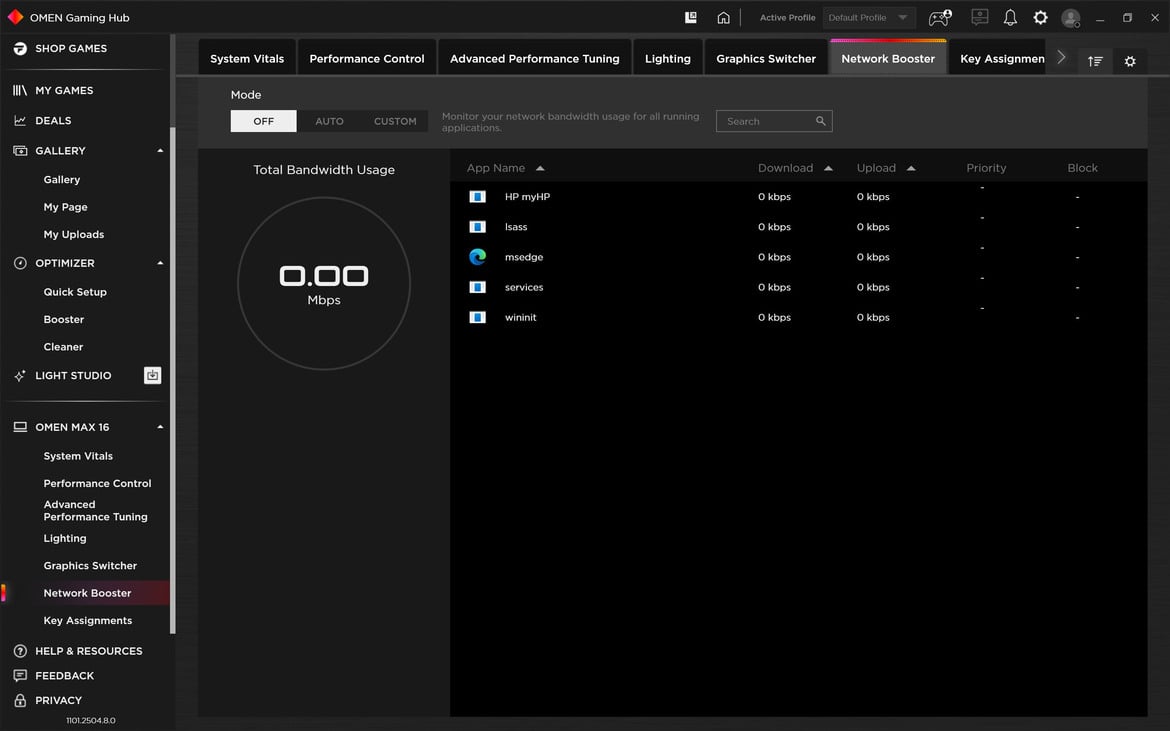Click the msedge browser icon

478,257
